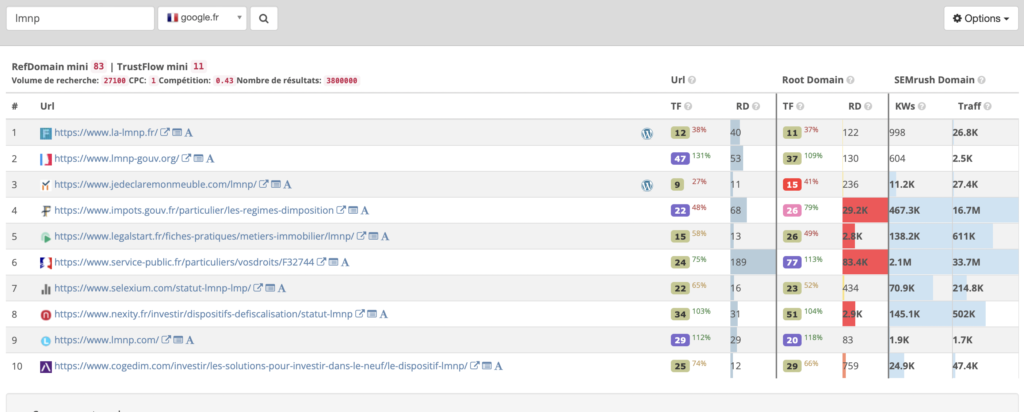Image resolution: width=1024 pixels, height=412 pixels.
Task: Open the service-public.fr F32744 link
Action: (x=184, y=262)
